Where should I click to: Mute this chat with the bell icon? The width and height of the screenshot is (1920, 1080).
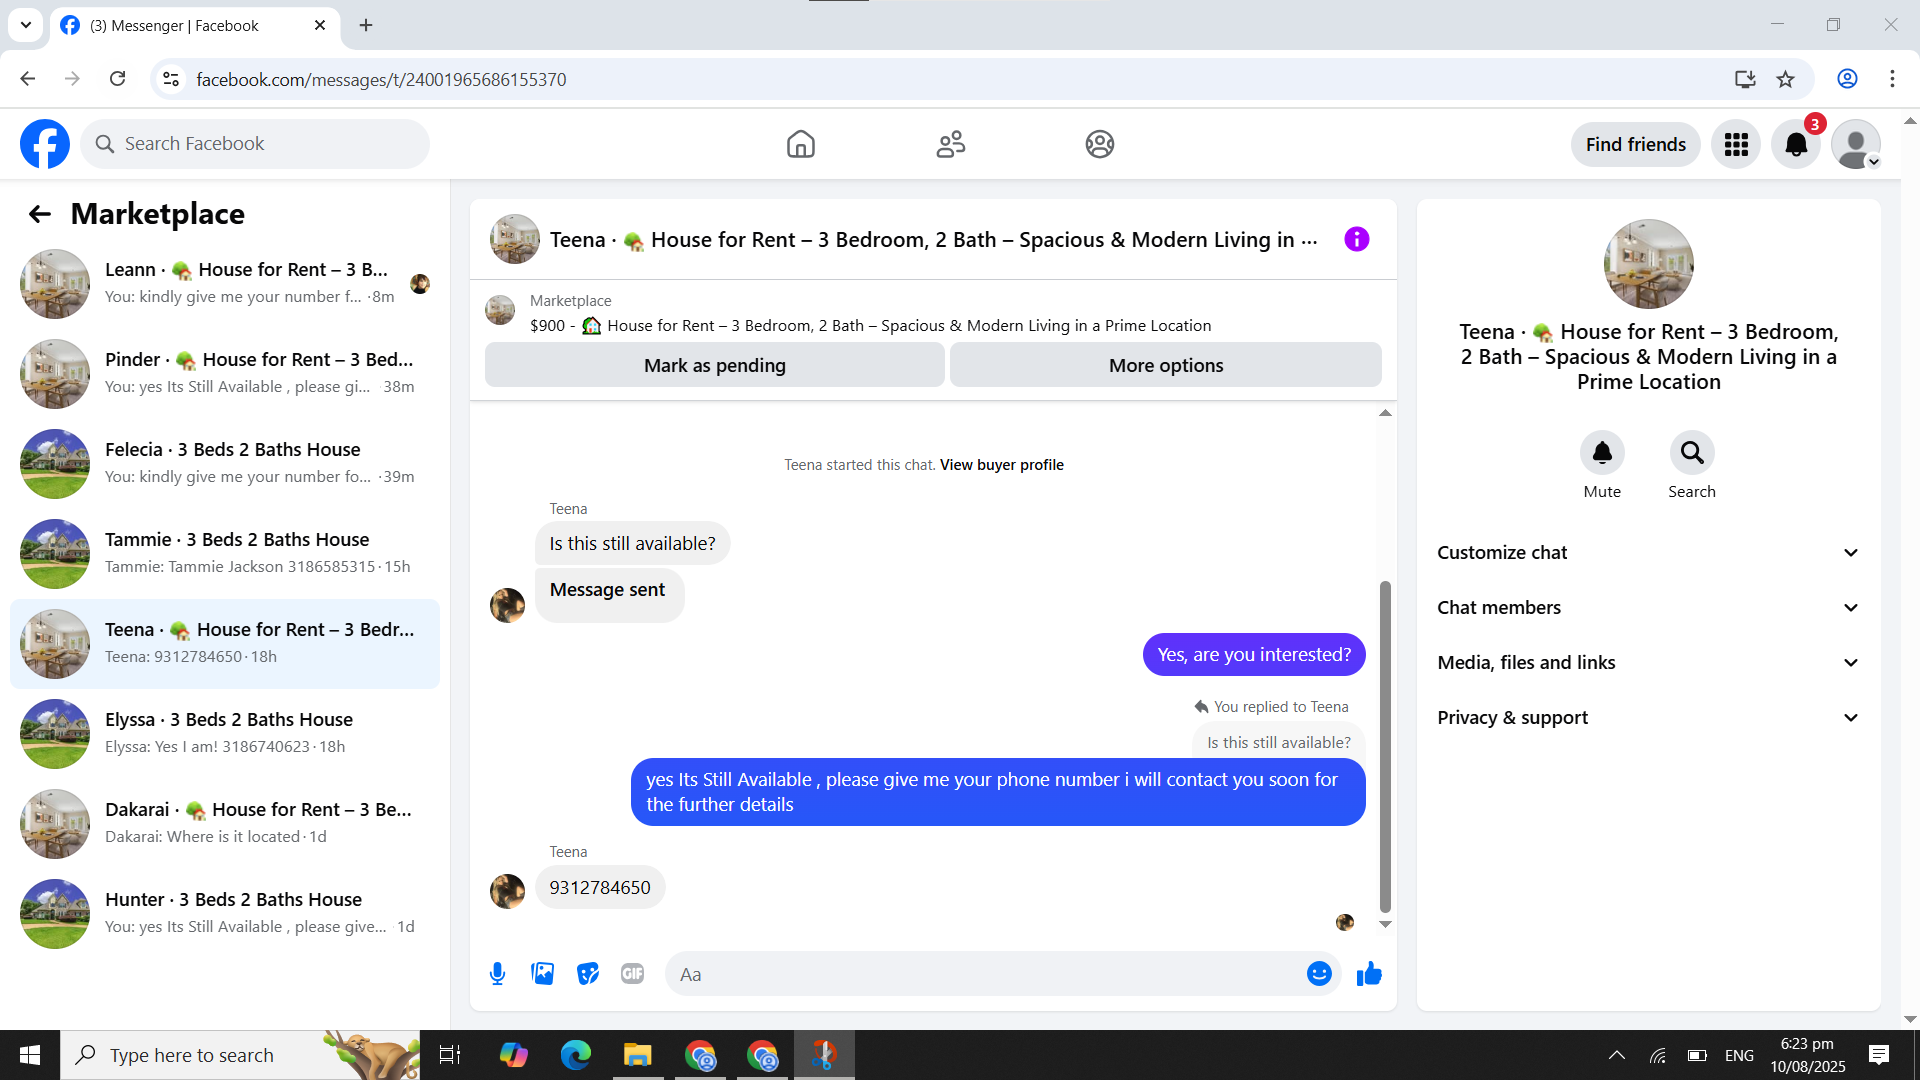click(x=1601, y=453)
